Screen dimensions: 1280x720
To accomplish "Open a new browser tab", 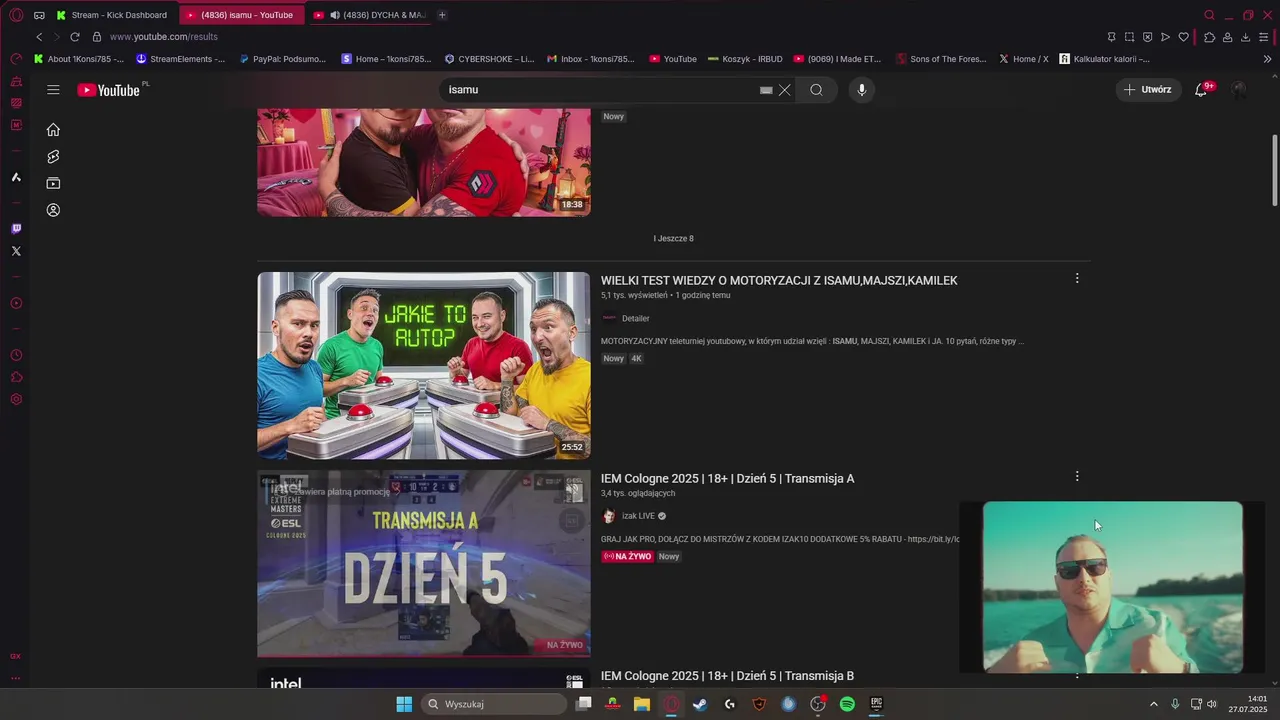I will (x=442, y=15).
